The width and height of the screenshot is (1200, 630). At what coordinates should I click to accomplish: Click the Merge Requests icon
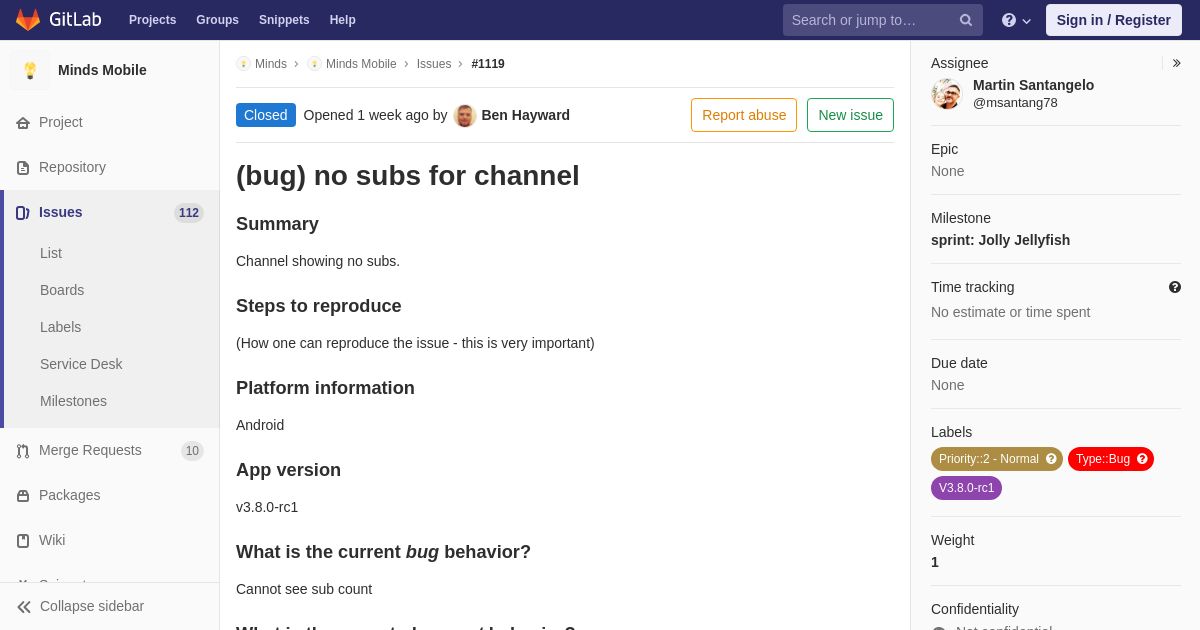tap(23, 451)
